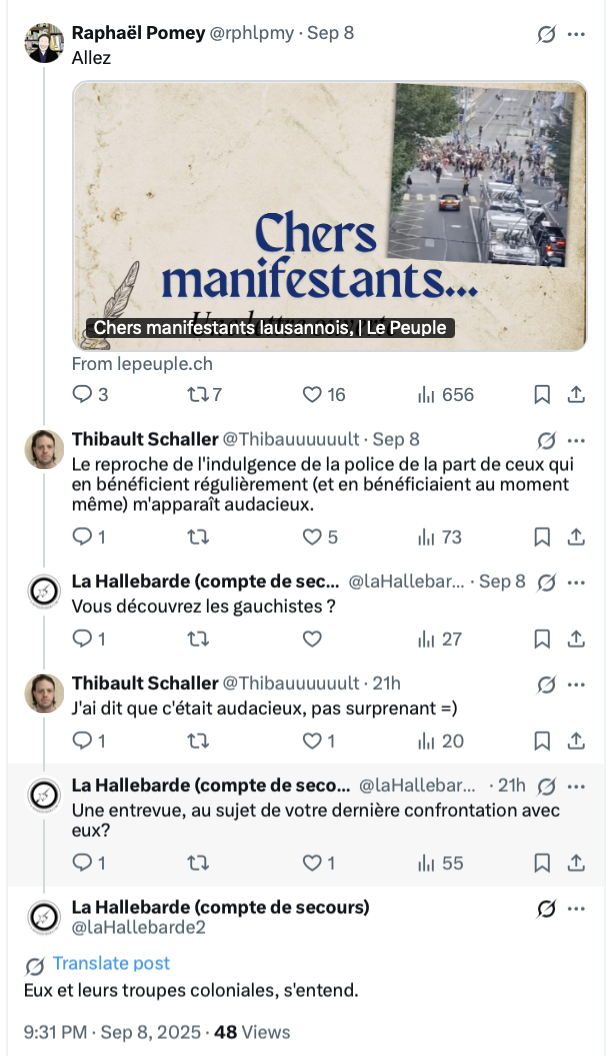Open more options on Raphaël Pomey's post
This screenshot has height=1056, width=606.
[576, 34]
